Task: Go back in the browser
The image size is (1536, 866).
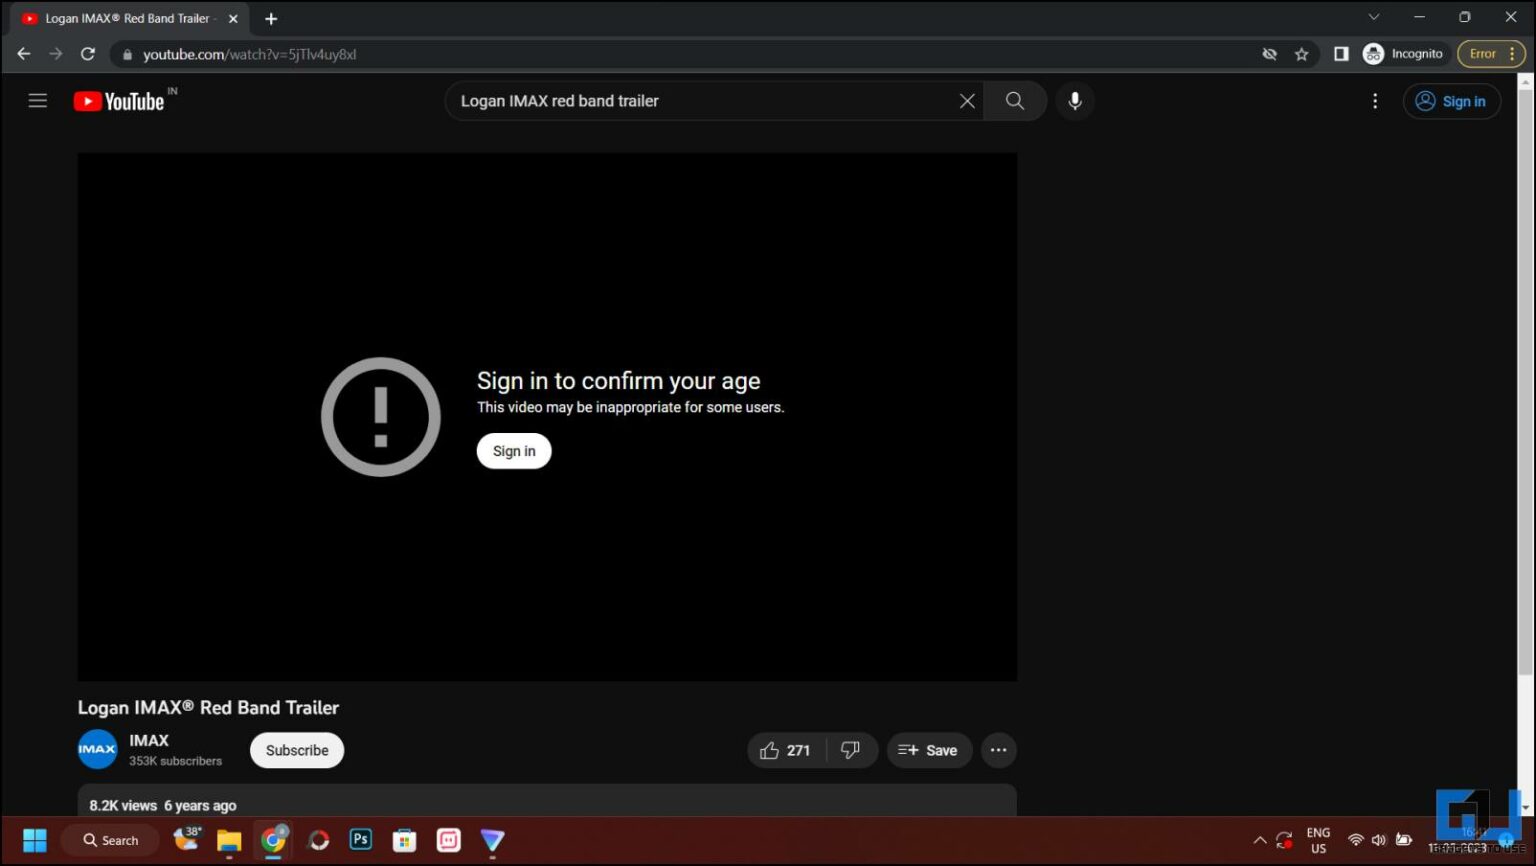Action: 24,54
